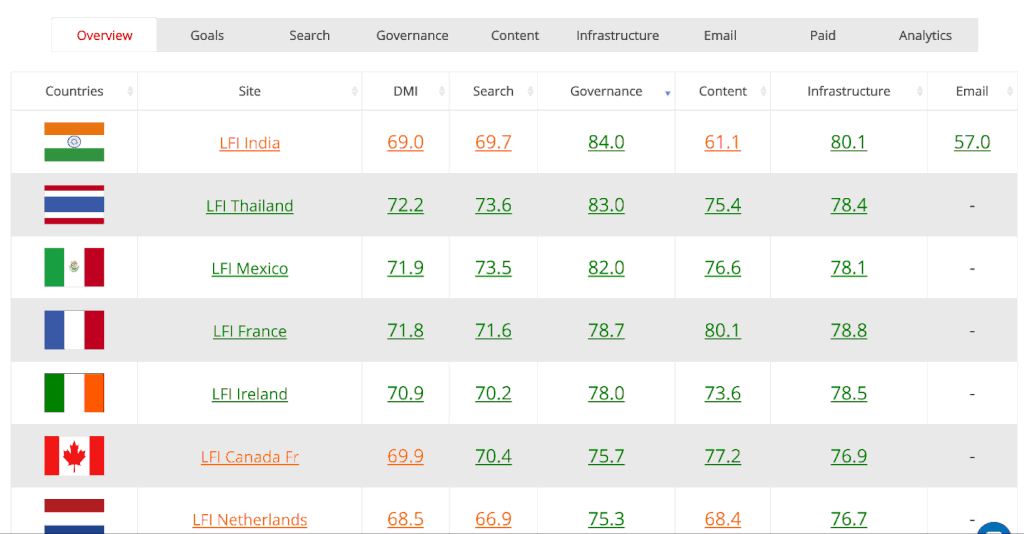The width and height of the screenshot is (1024, 534).
Task: Click the India flag icon
Action: pyautogui.click(x=74, y=142)
